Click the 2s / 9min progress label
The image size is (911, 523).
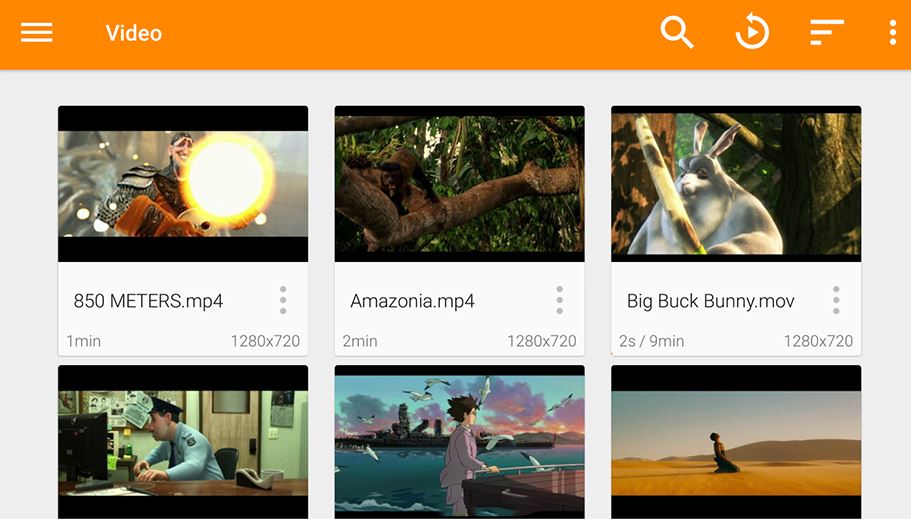coord(651,341)
